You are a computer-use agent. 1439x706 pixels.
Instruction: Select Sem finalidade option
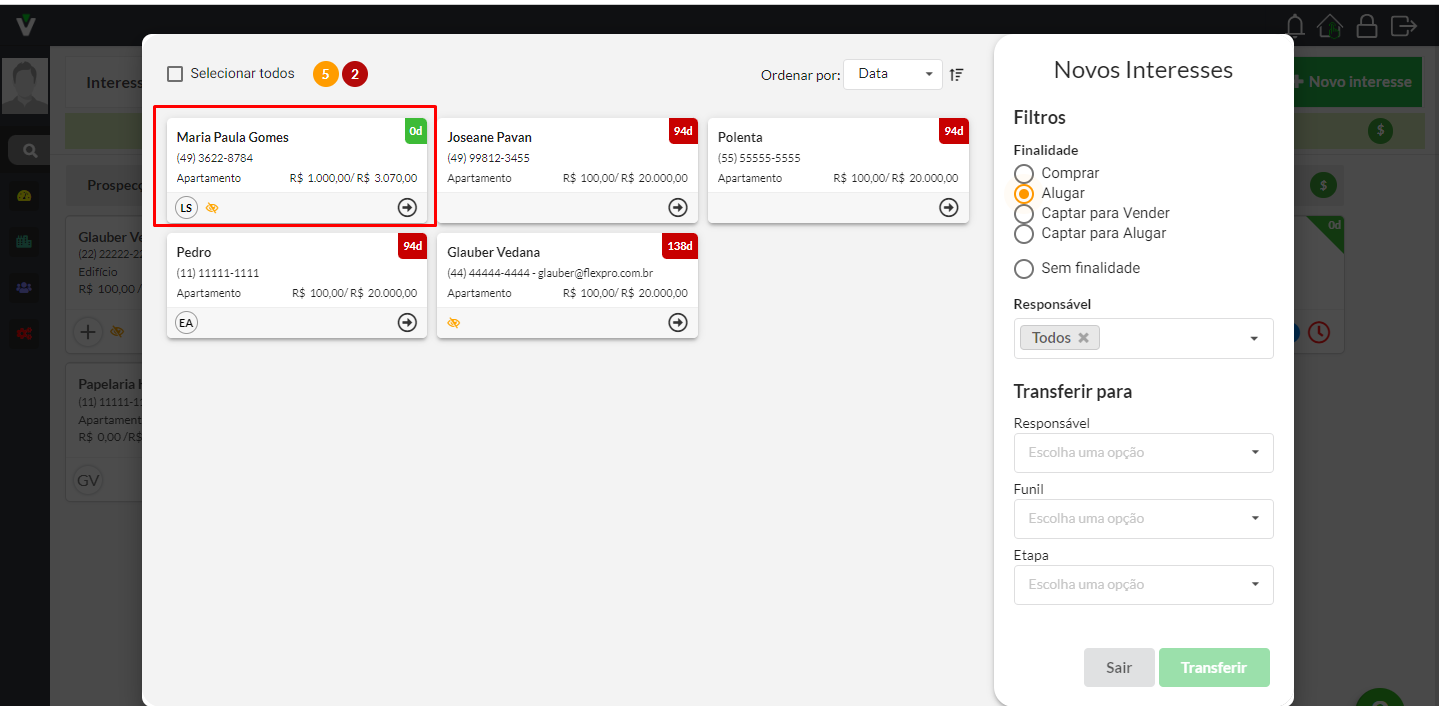point(1024,269)
